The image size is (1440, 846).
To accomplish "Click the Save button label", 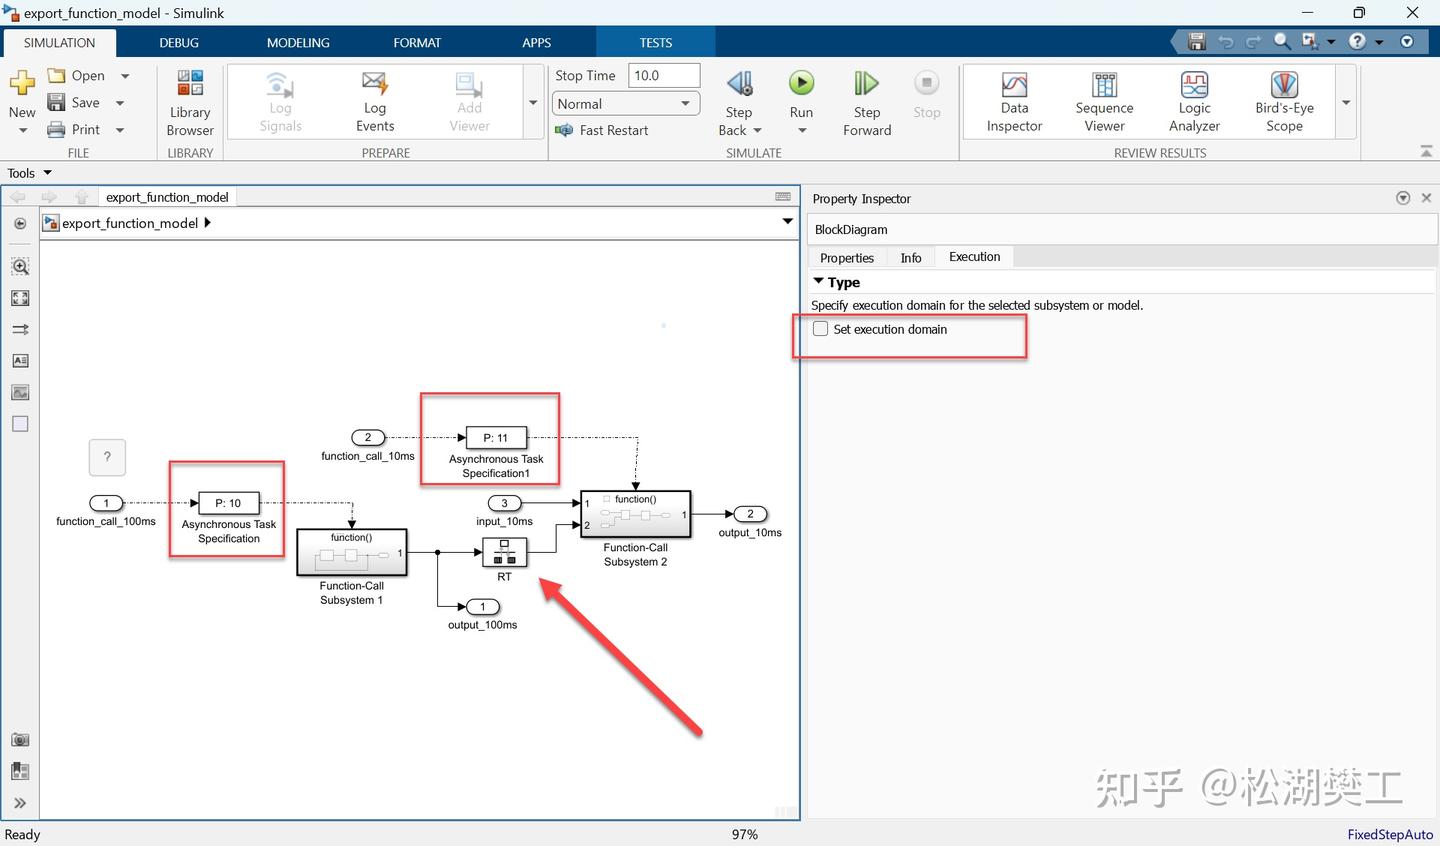I will pyautogui.click(x=86, y=103).
